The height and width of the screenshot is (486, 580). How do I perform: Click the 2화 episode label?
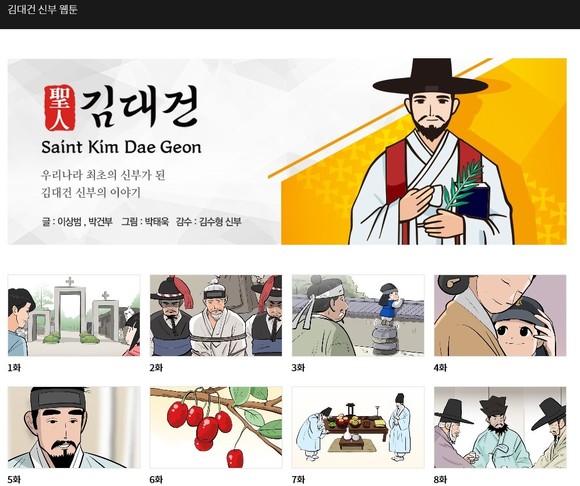tap(156, 368)
